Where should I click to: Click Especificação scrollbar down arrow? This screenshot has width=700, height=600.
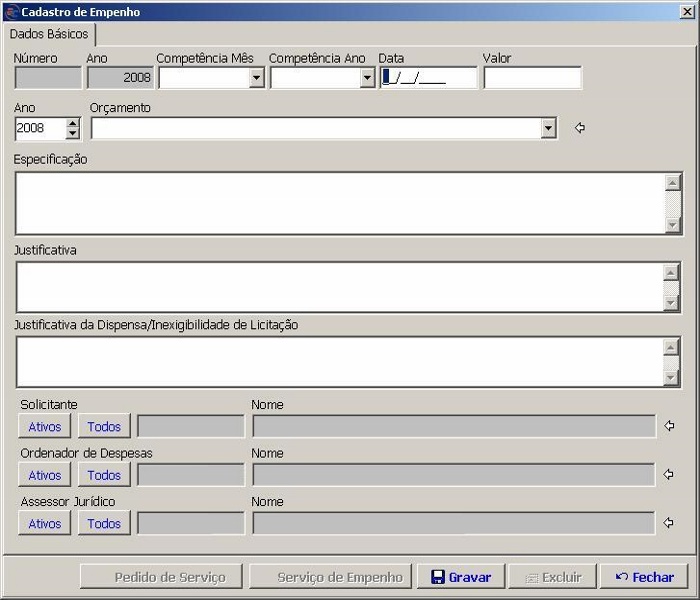tap(673, 225)
